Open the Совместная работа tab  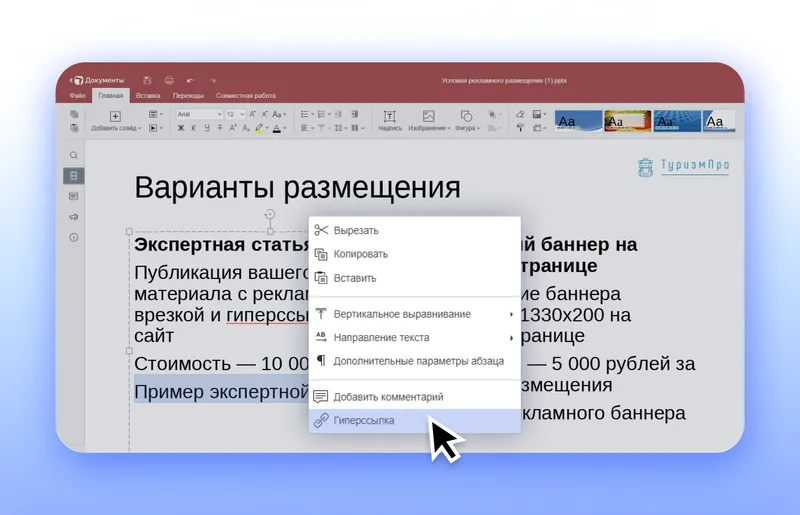pos(246,95)
